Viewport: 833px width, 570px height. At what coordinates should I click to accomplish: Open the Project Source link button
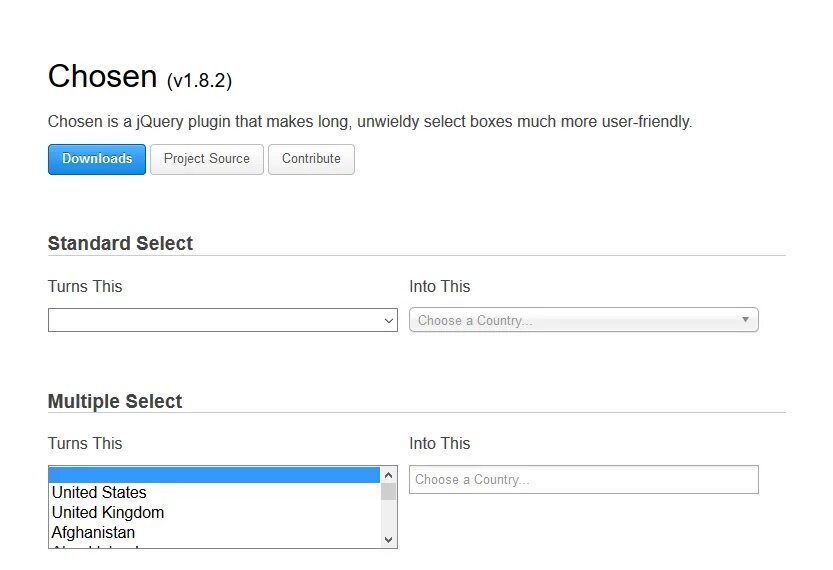207,159
